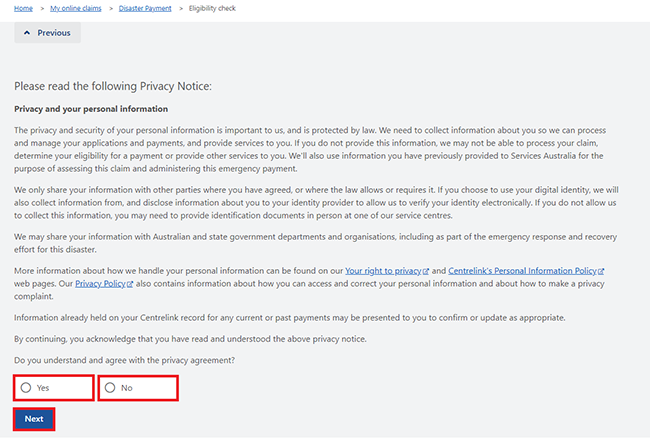Click the Privacy Notice heading
Image resolution: width=650 pixels, height=444 pixels.
(x=113, y=86)
